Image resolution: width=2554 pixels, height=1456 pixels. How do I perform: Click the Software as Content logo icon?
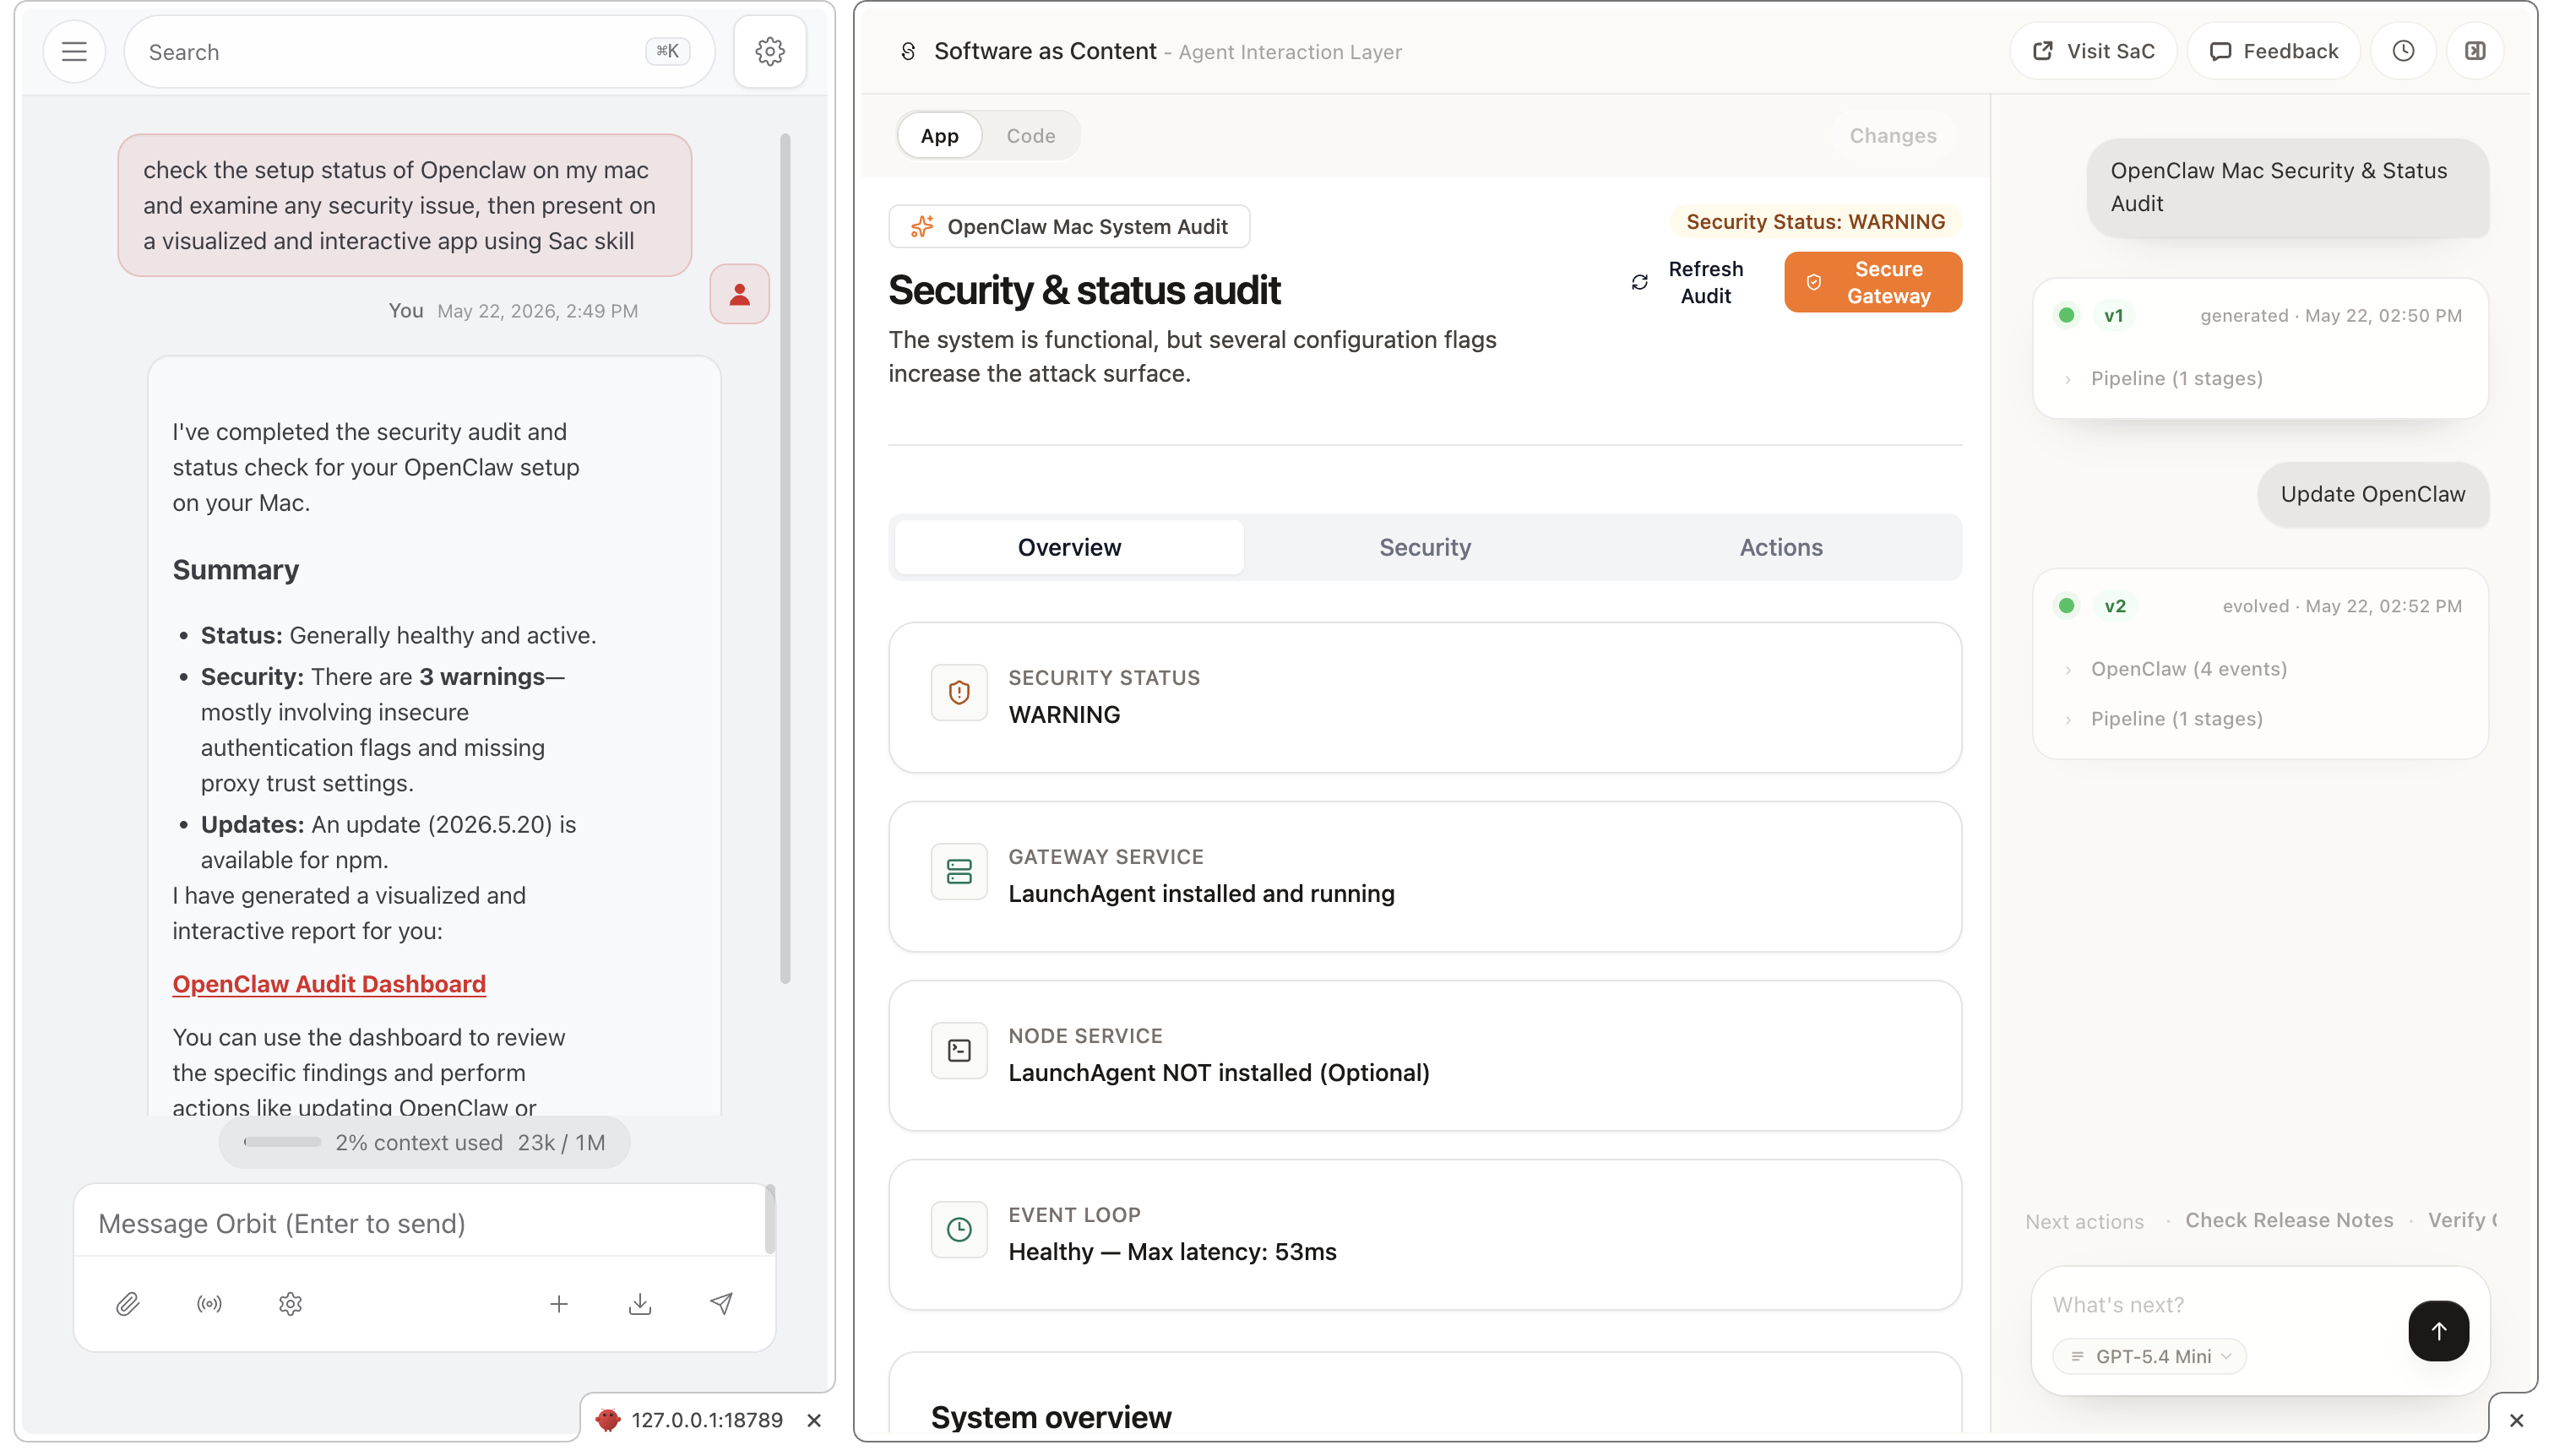point(908,51)
